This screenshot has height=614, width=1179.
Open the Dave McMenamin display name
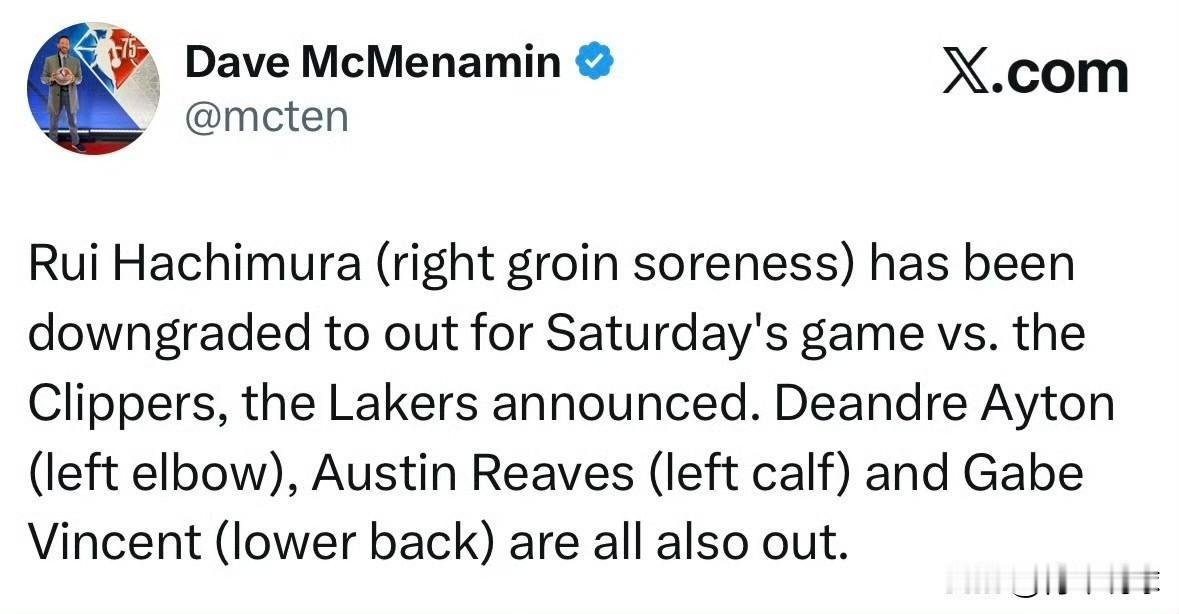pyautogui.click(x=373, y=62)
